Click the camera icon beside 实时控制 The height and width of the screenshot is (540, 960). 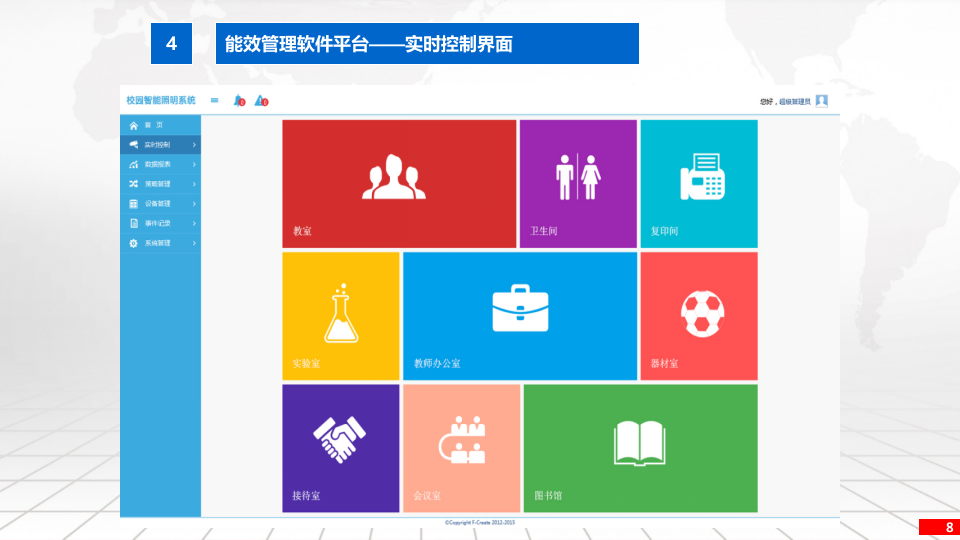click(x=133, y=144)
